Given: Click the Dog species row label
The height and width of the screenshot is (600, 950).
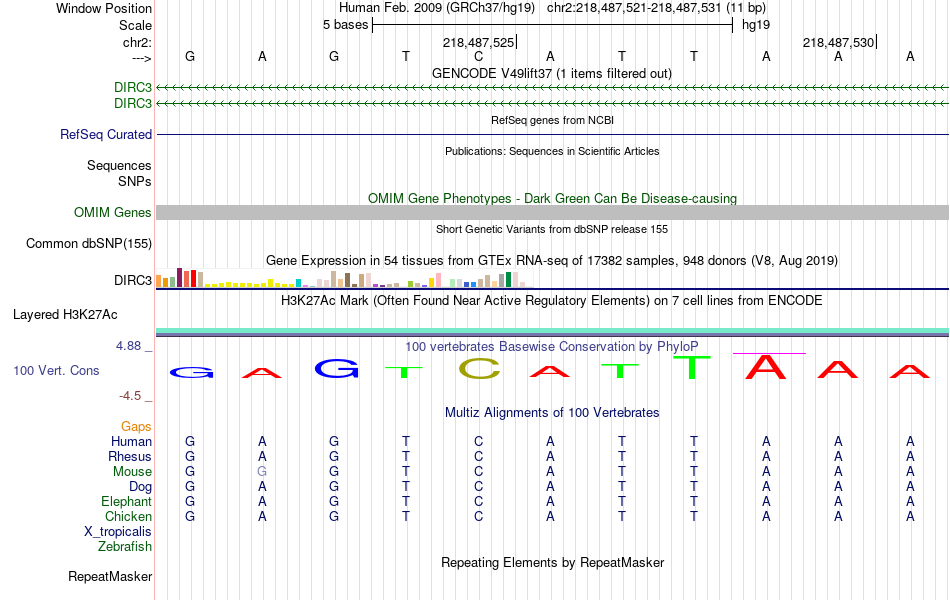Looking at the screenshot, I should pyautogui.click(x=140, y=487).
